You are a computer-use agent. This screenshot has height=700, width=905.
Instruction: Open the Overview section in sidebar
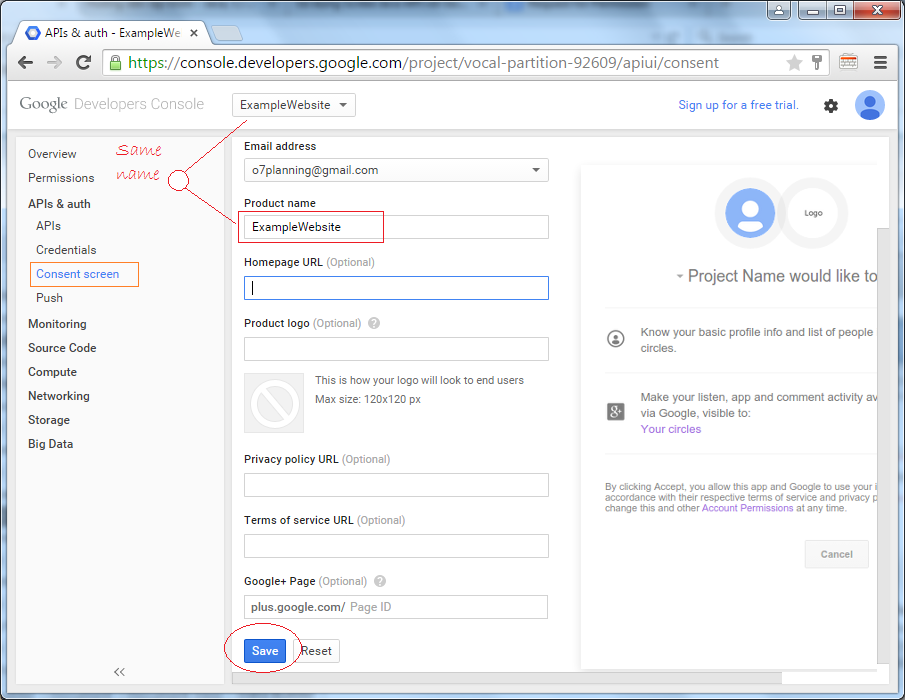point(52,154)
